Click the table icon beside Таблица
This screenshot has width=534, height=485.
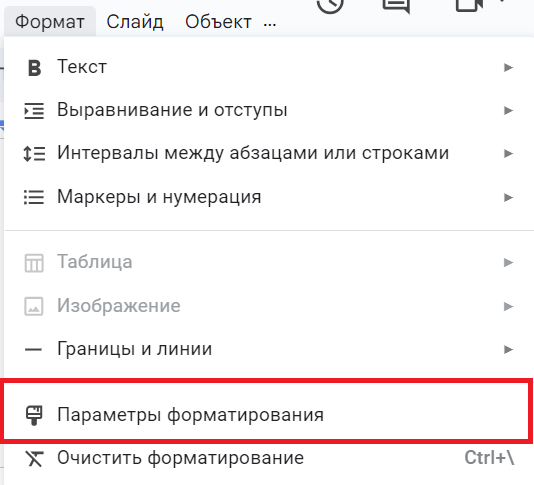[x=34, y=263]
